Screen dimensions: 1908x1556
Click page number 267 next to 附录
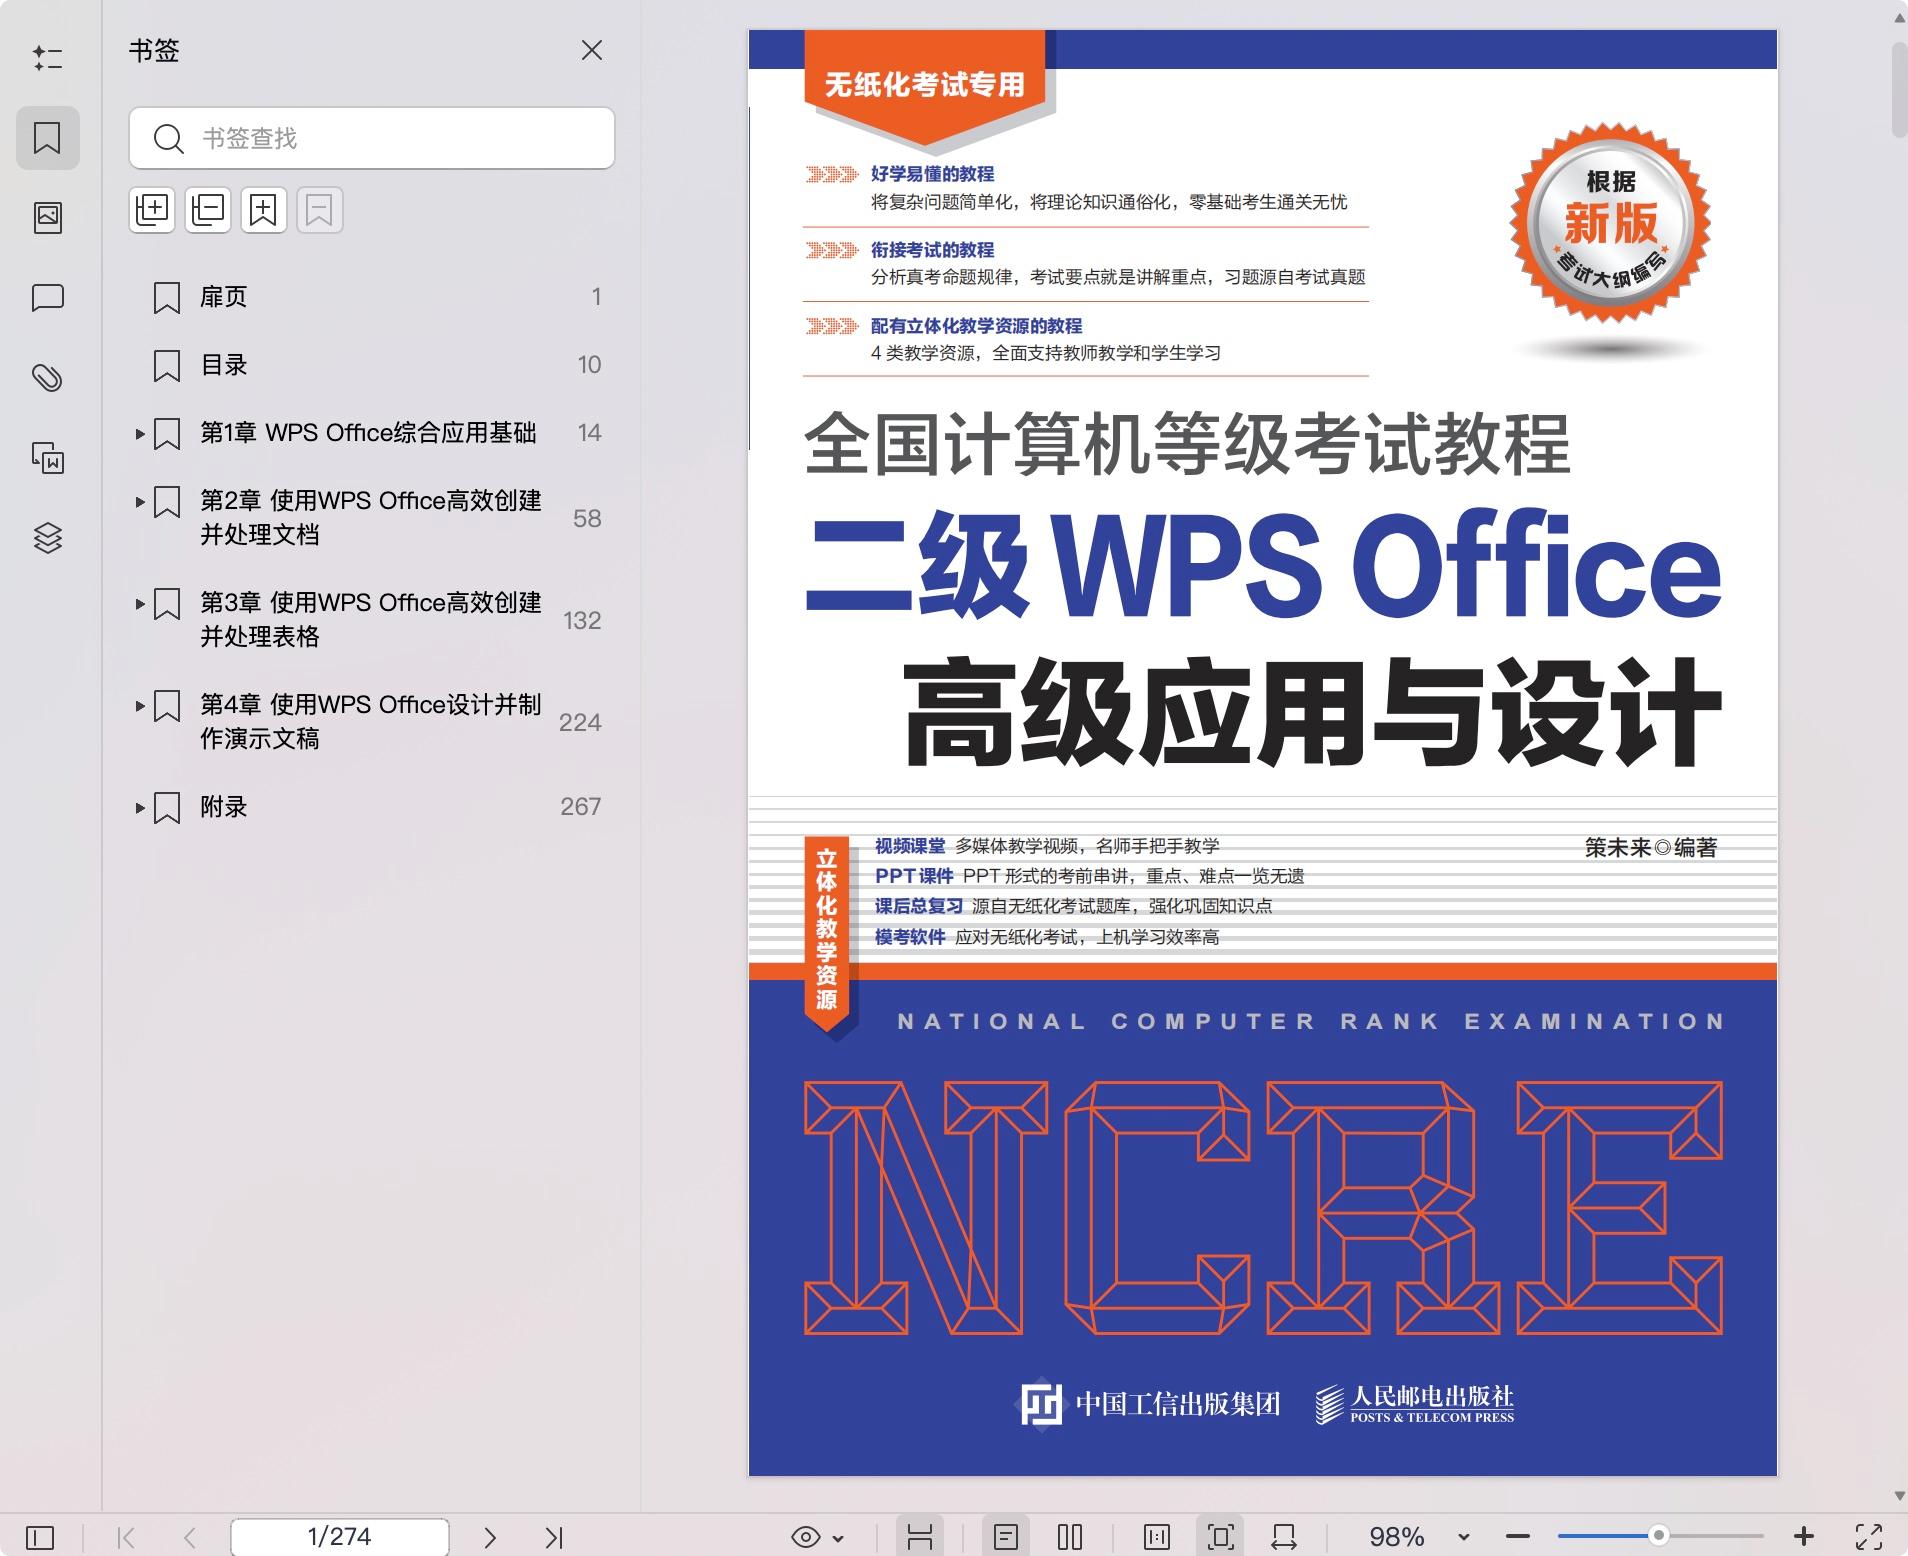(580, 807)
